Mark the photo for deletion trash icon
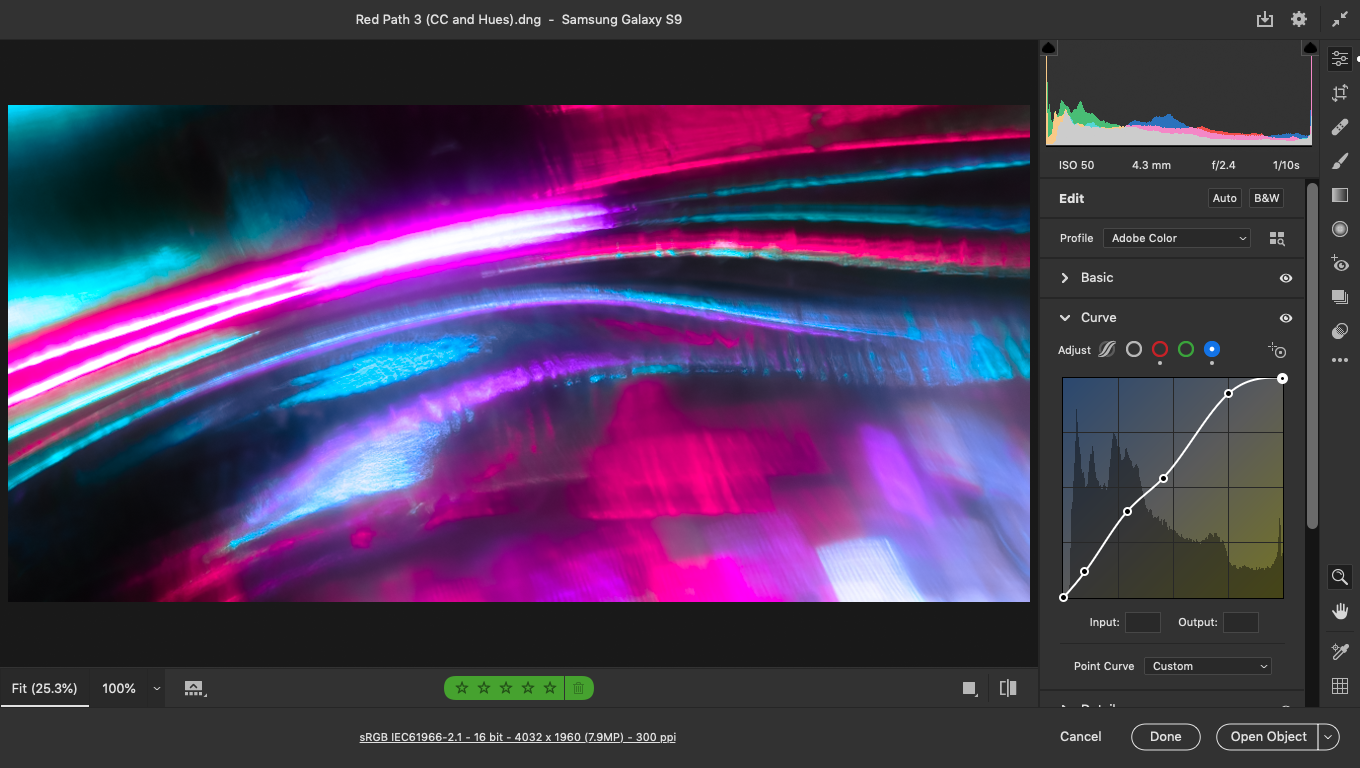The width and height of the screenshot is (1360, 768). tap(578, 688)
